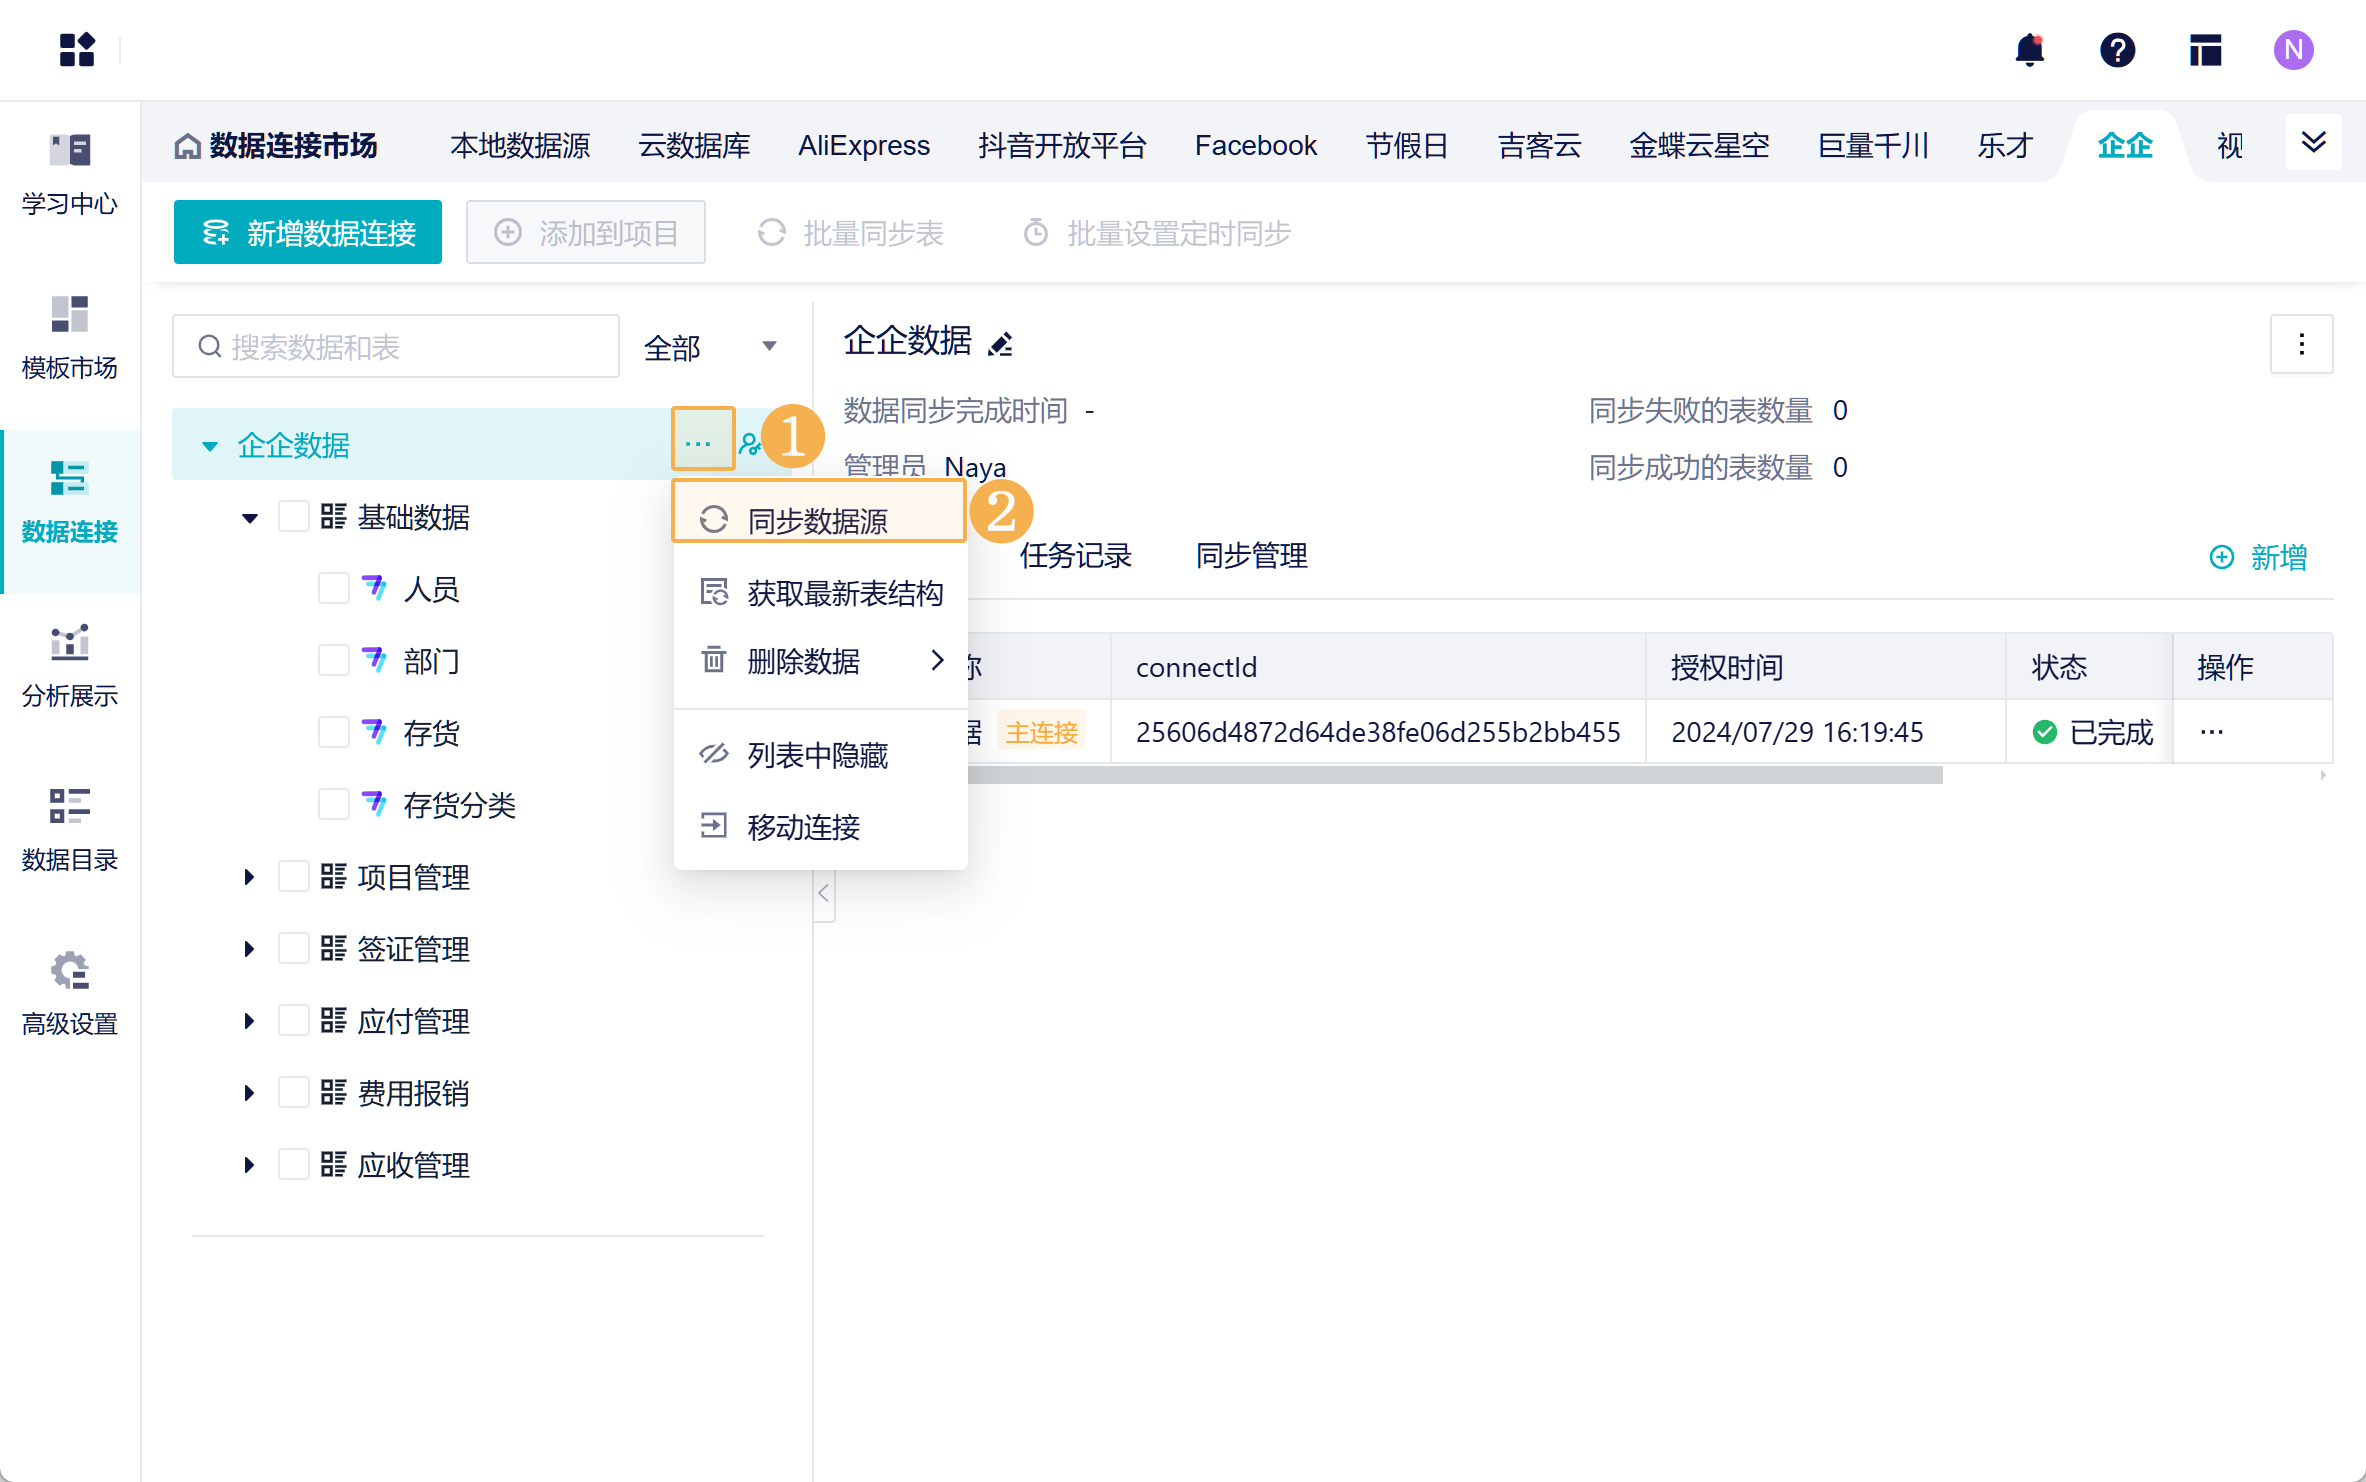2366x1482 pixels.
Task: Tick the 人员 table checkbox
Action: coord(333,589)
